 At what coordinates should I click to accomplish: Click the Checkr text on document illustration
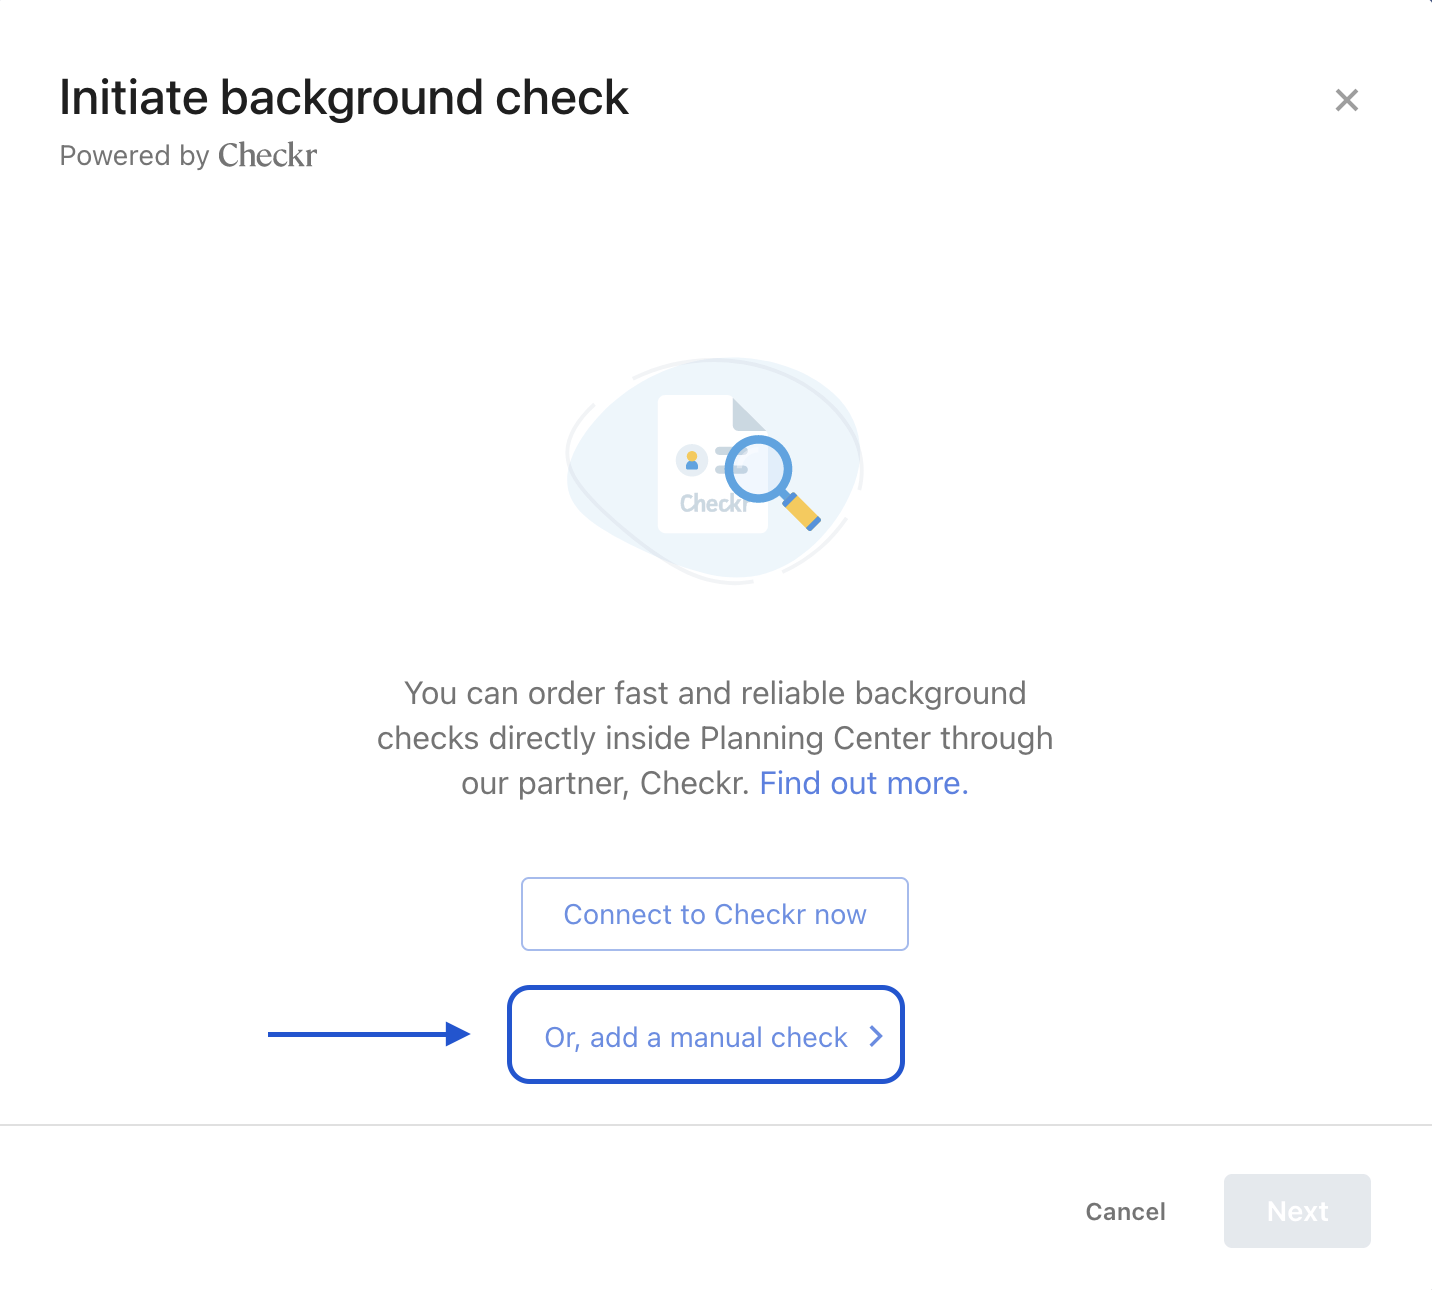click(713, 504)
